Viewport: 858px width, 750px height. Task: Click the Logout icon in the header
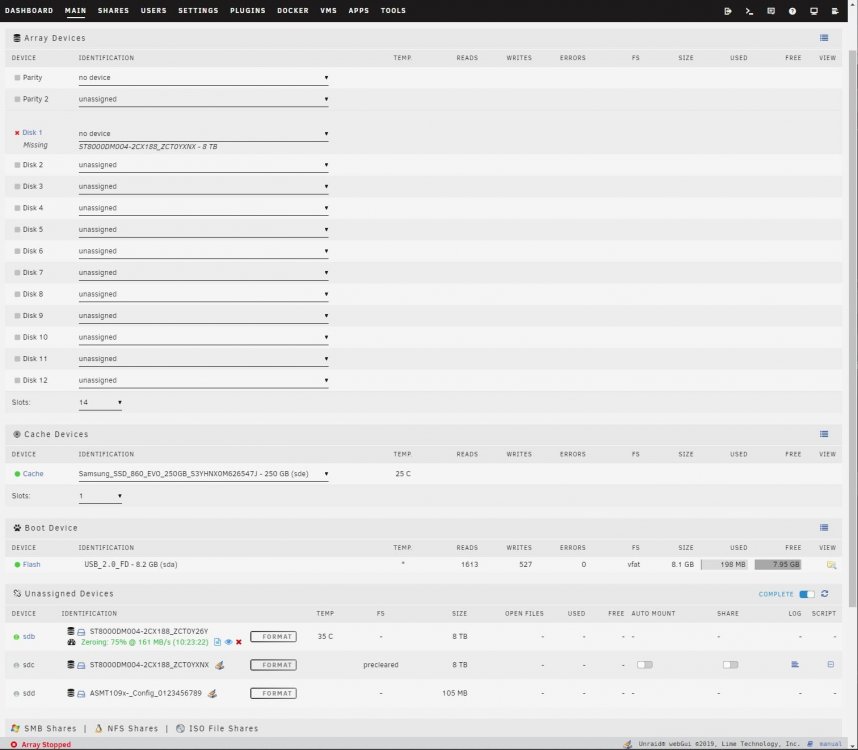coord(728,11)
